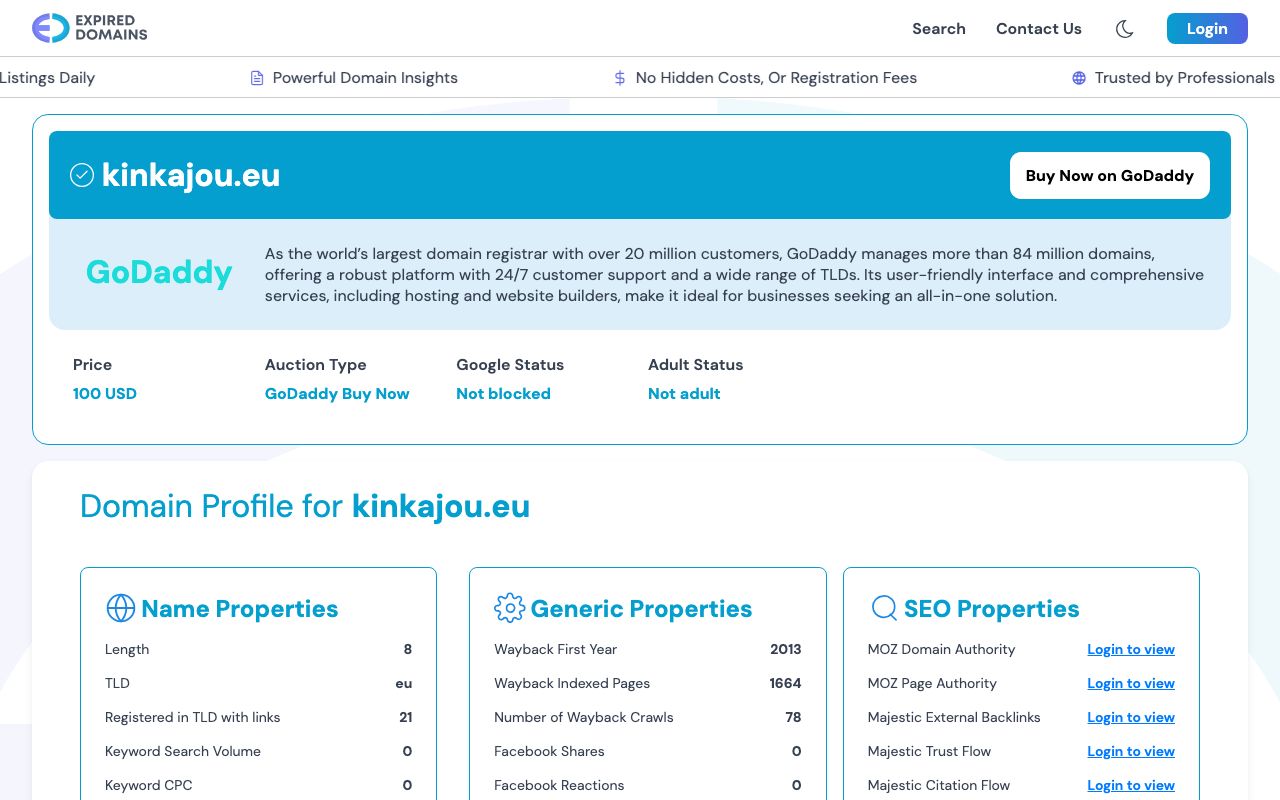Click Login to view for Majestic Citation Flow
The image size is (1280, 800).
[1131, 785]
